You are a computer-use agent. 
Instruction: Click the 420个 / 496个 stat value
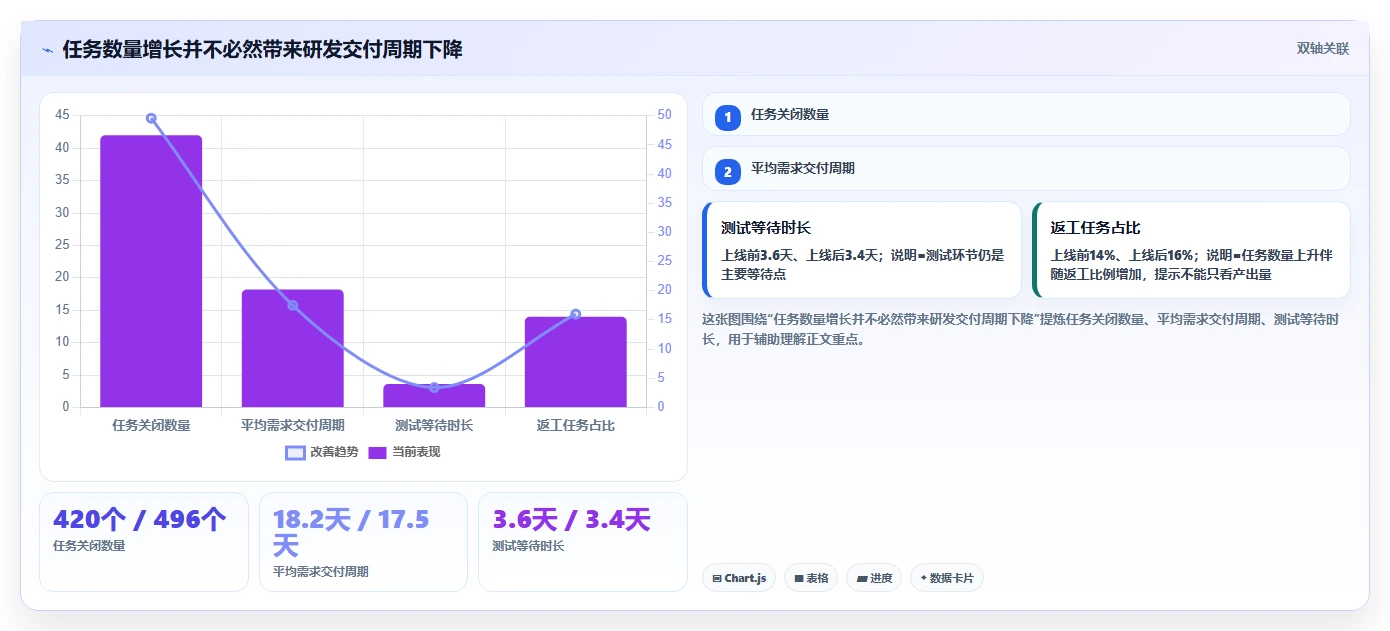tap(140, 520)
